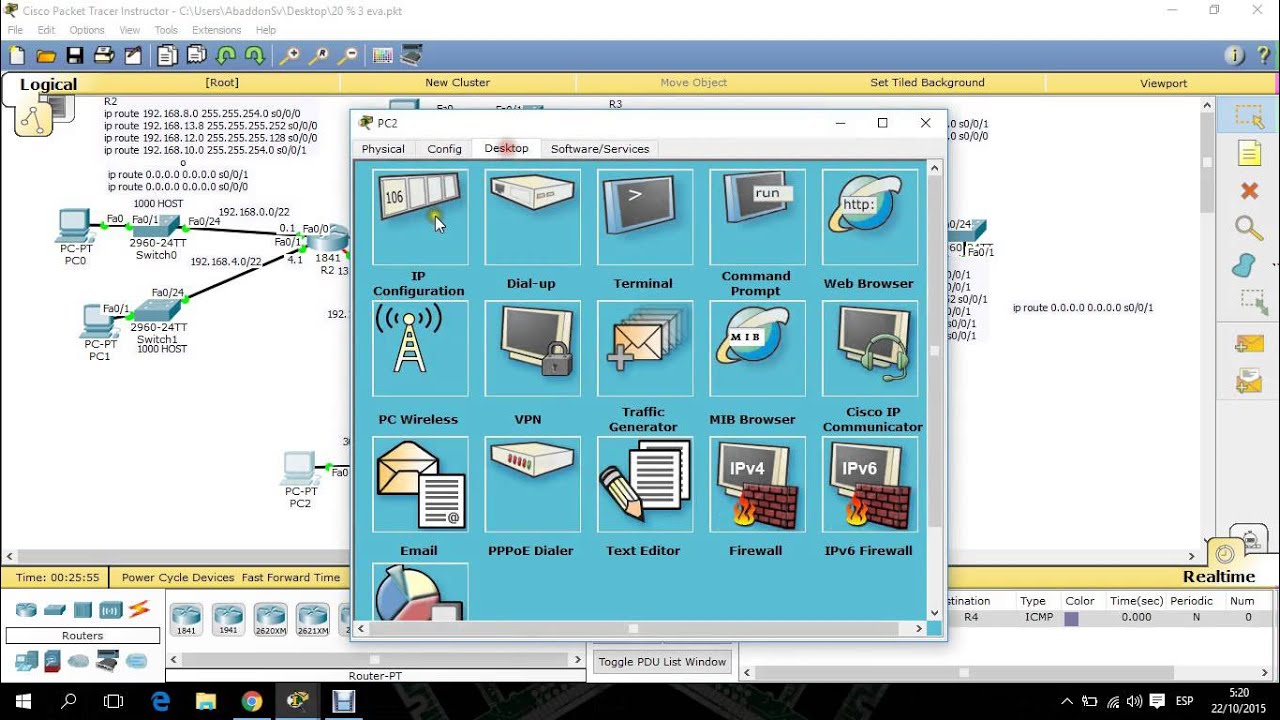Open the Dial-up application
The width and height of the screenshot is (1280, 720).
pyautogui.click(x=532, y=217)
